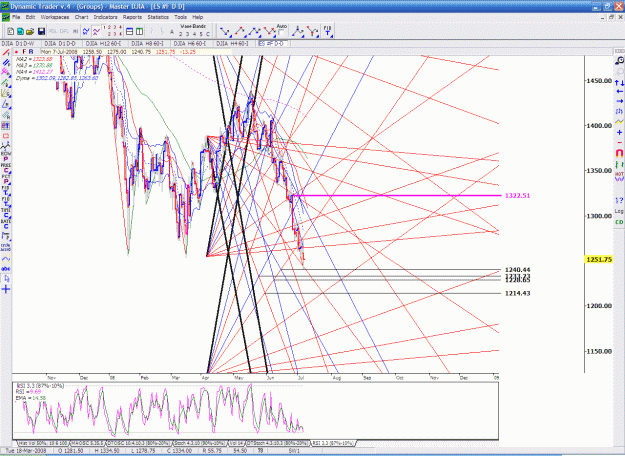This screenshot has width=625, height=456.
Task: Select the parallel channel lines tool
Action: tap(6, 62)
